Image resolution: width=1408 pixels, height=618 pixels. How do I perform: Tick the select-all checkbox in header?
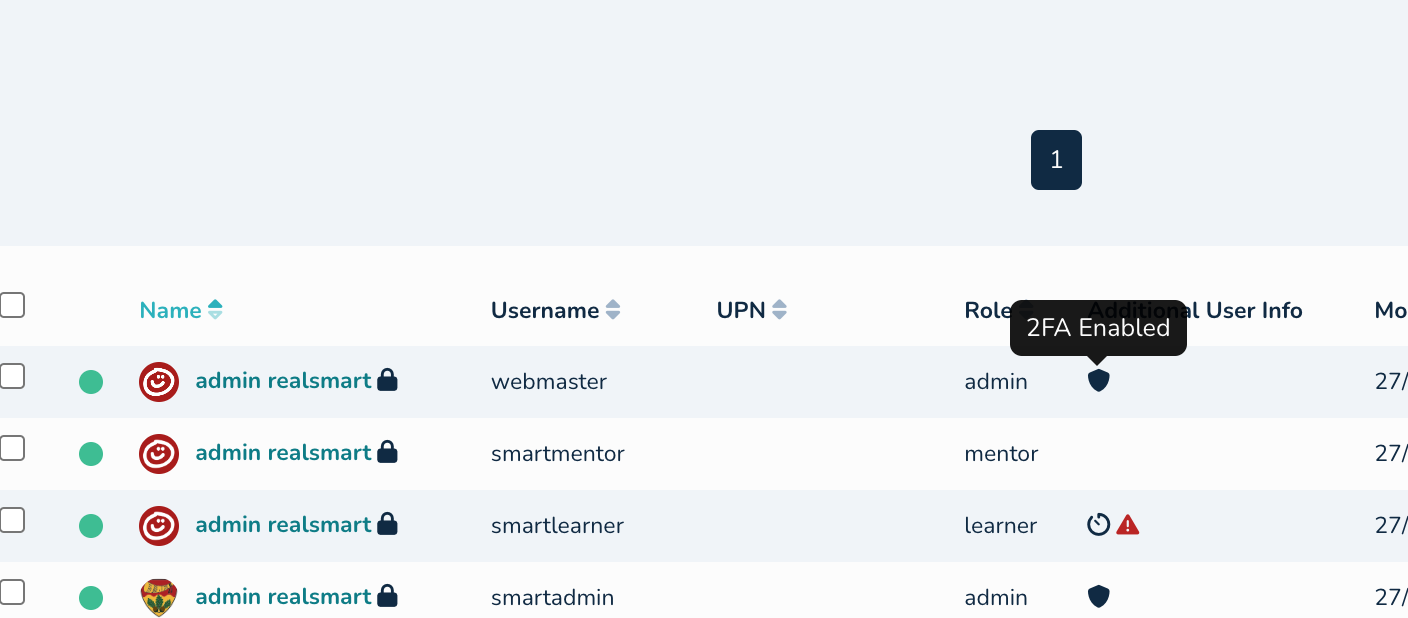(x=12, y=305)
